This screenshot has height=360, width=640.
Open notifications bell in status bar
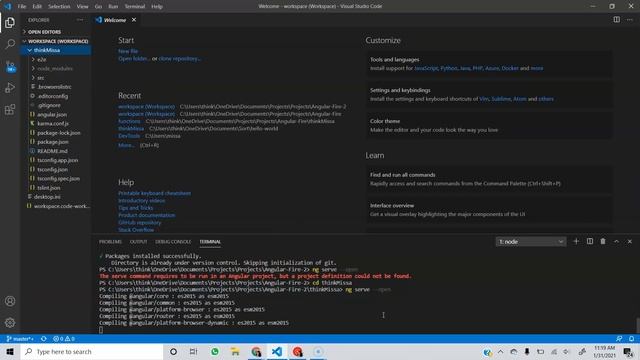[631, 339]
